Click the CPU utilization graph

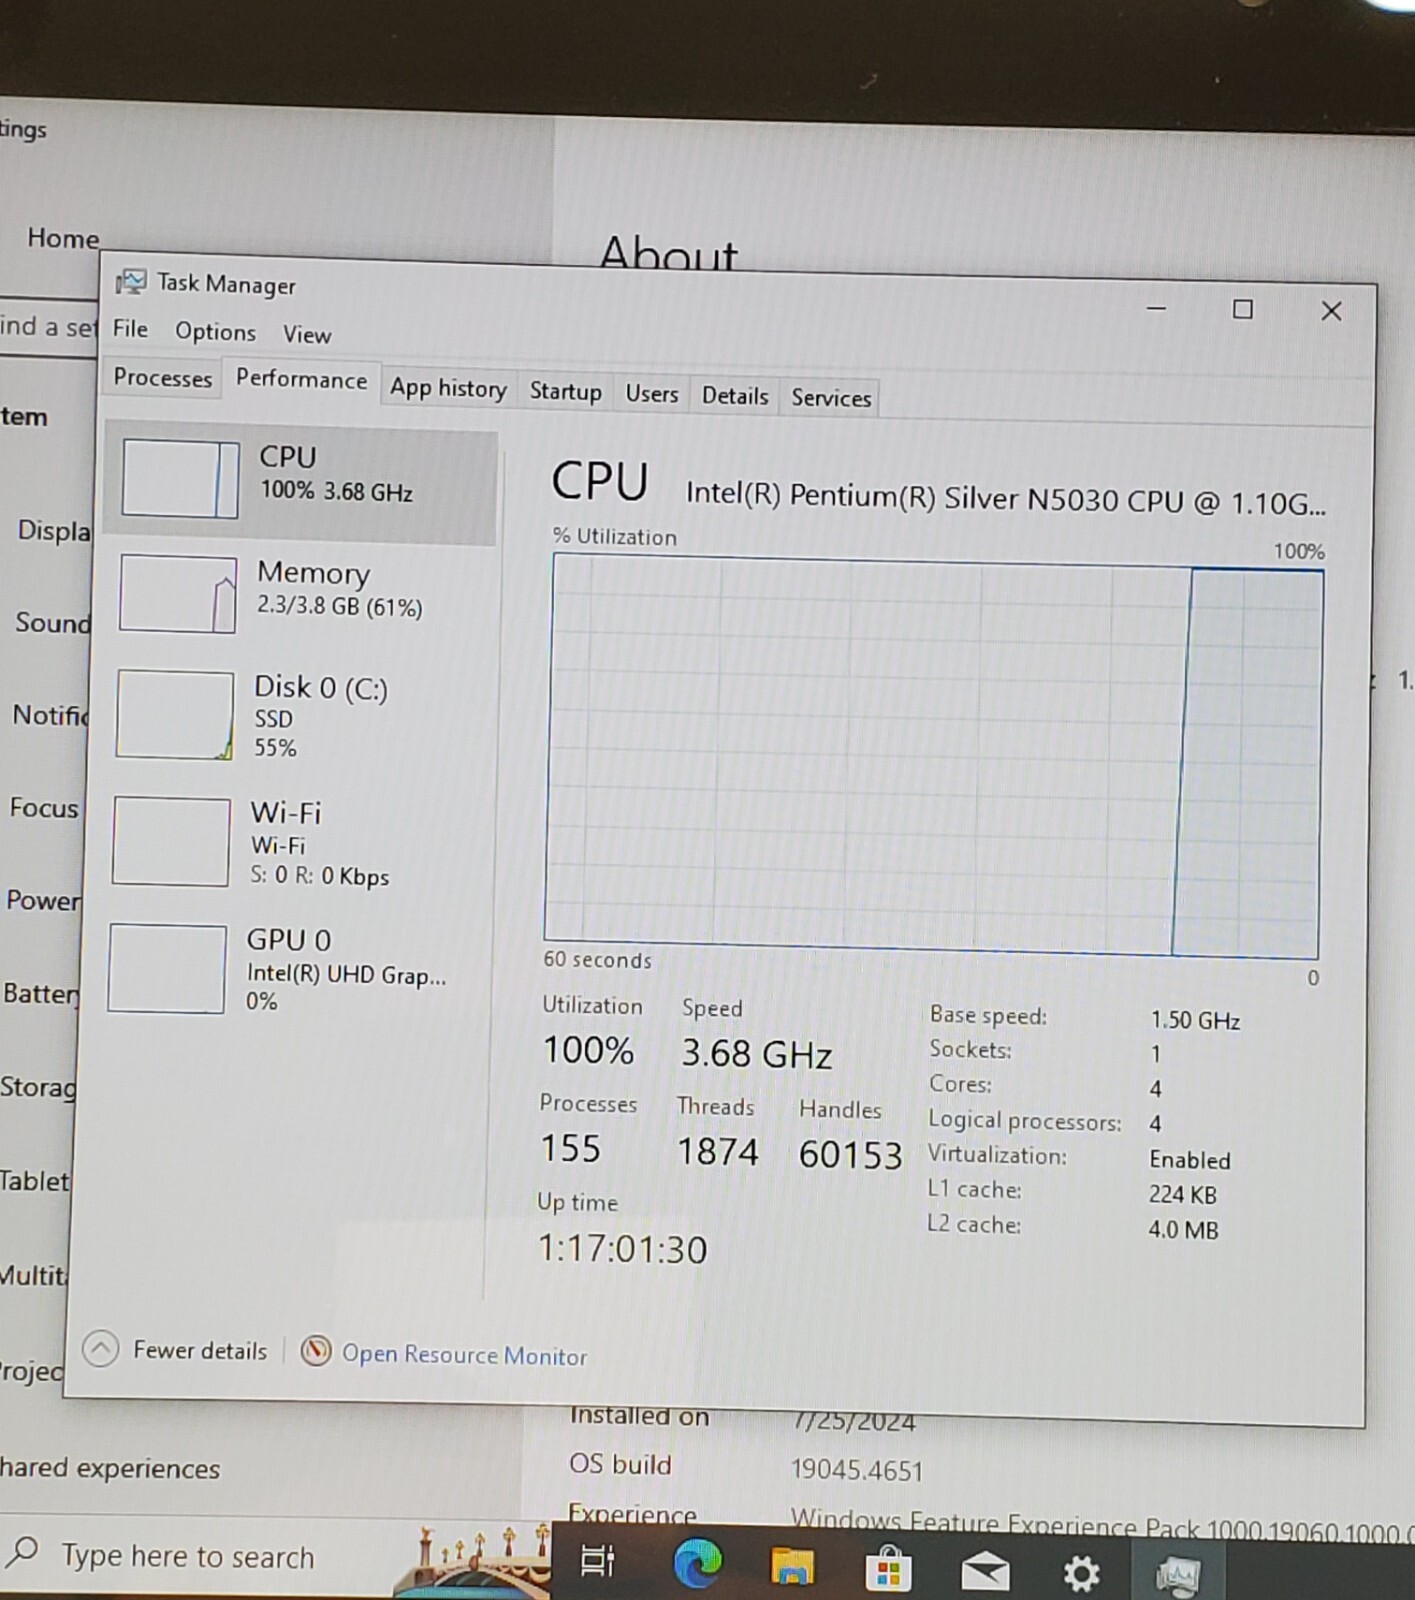coord(933,758)
